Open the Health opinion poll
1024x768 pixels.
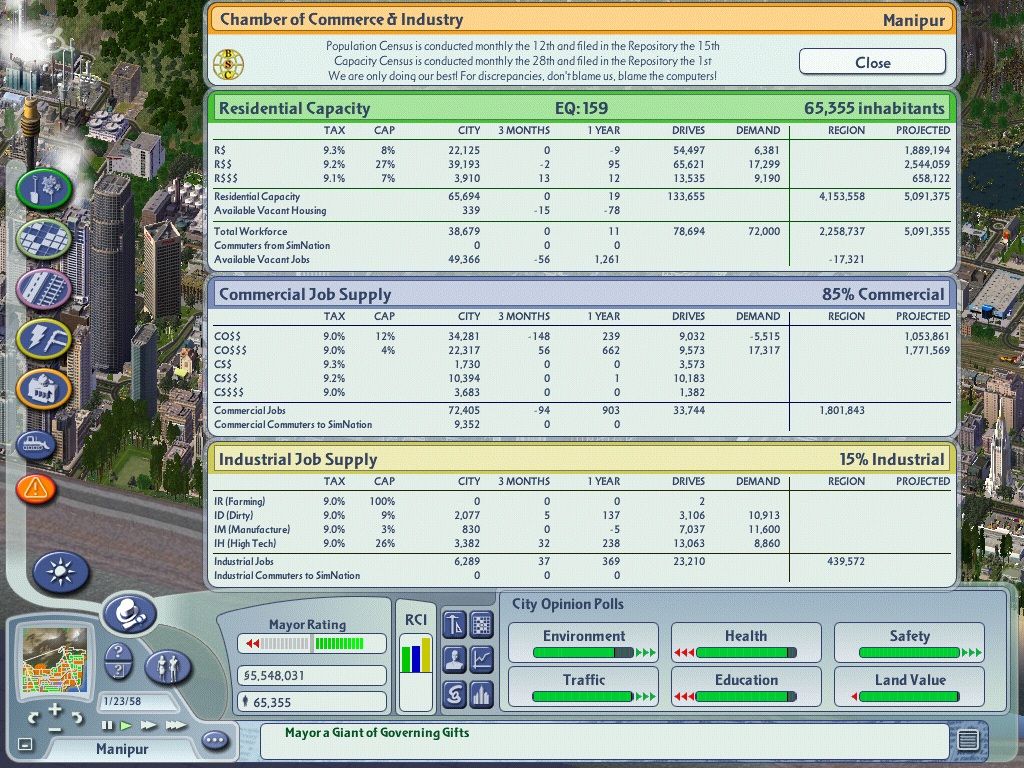(746, 642)
